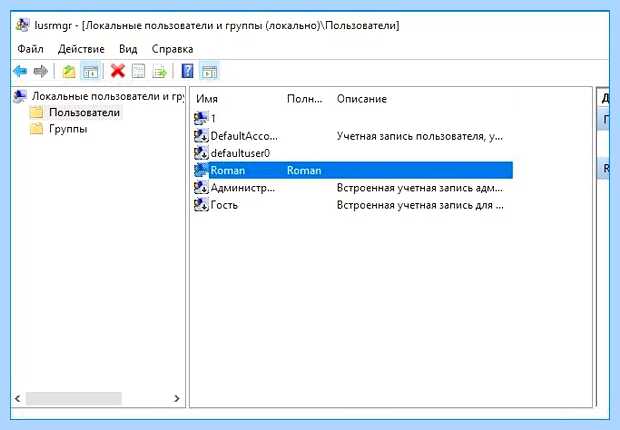
Task: Click the tree pane right scroll arrow
Action: 177,398
